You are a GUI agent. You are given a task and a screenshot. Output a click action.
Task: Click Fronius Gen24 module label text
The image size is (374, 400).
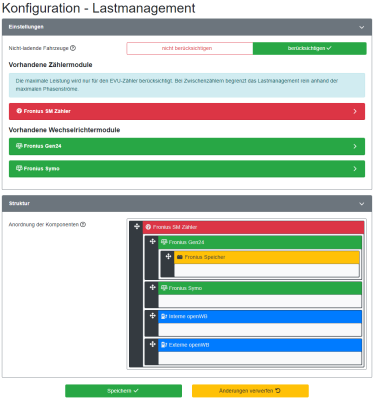(x=42, y=146)
